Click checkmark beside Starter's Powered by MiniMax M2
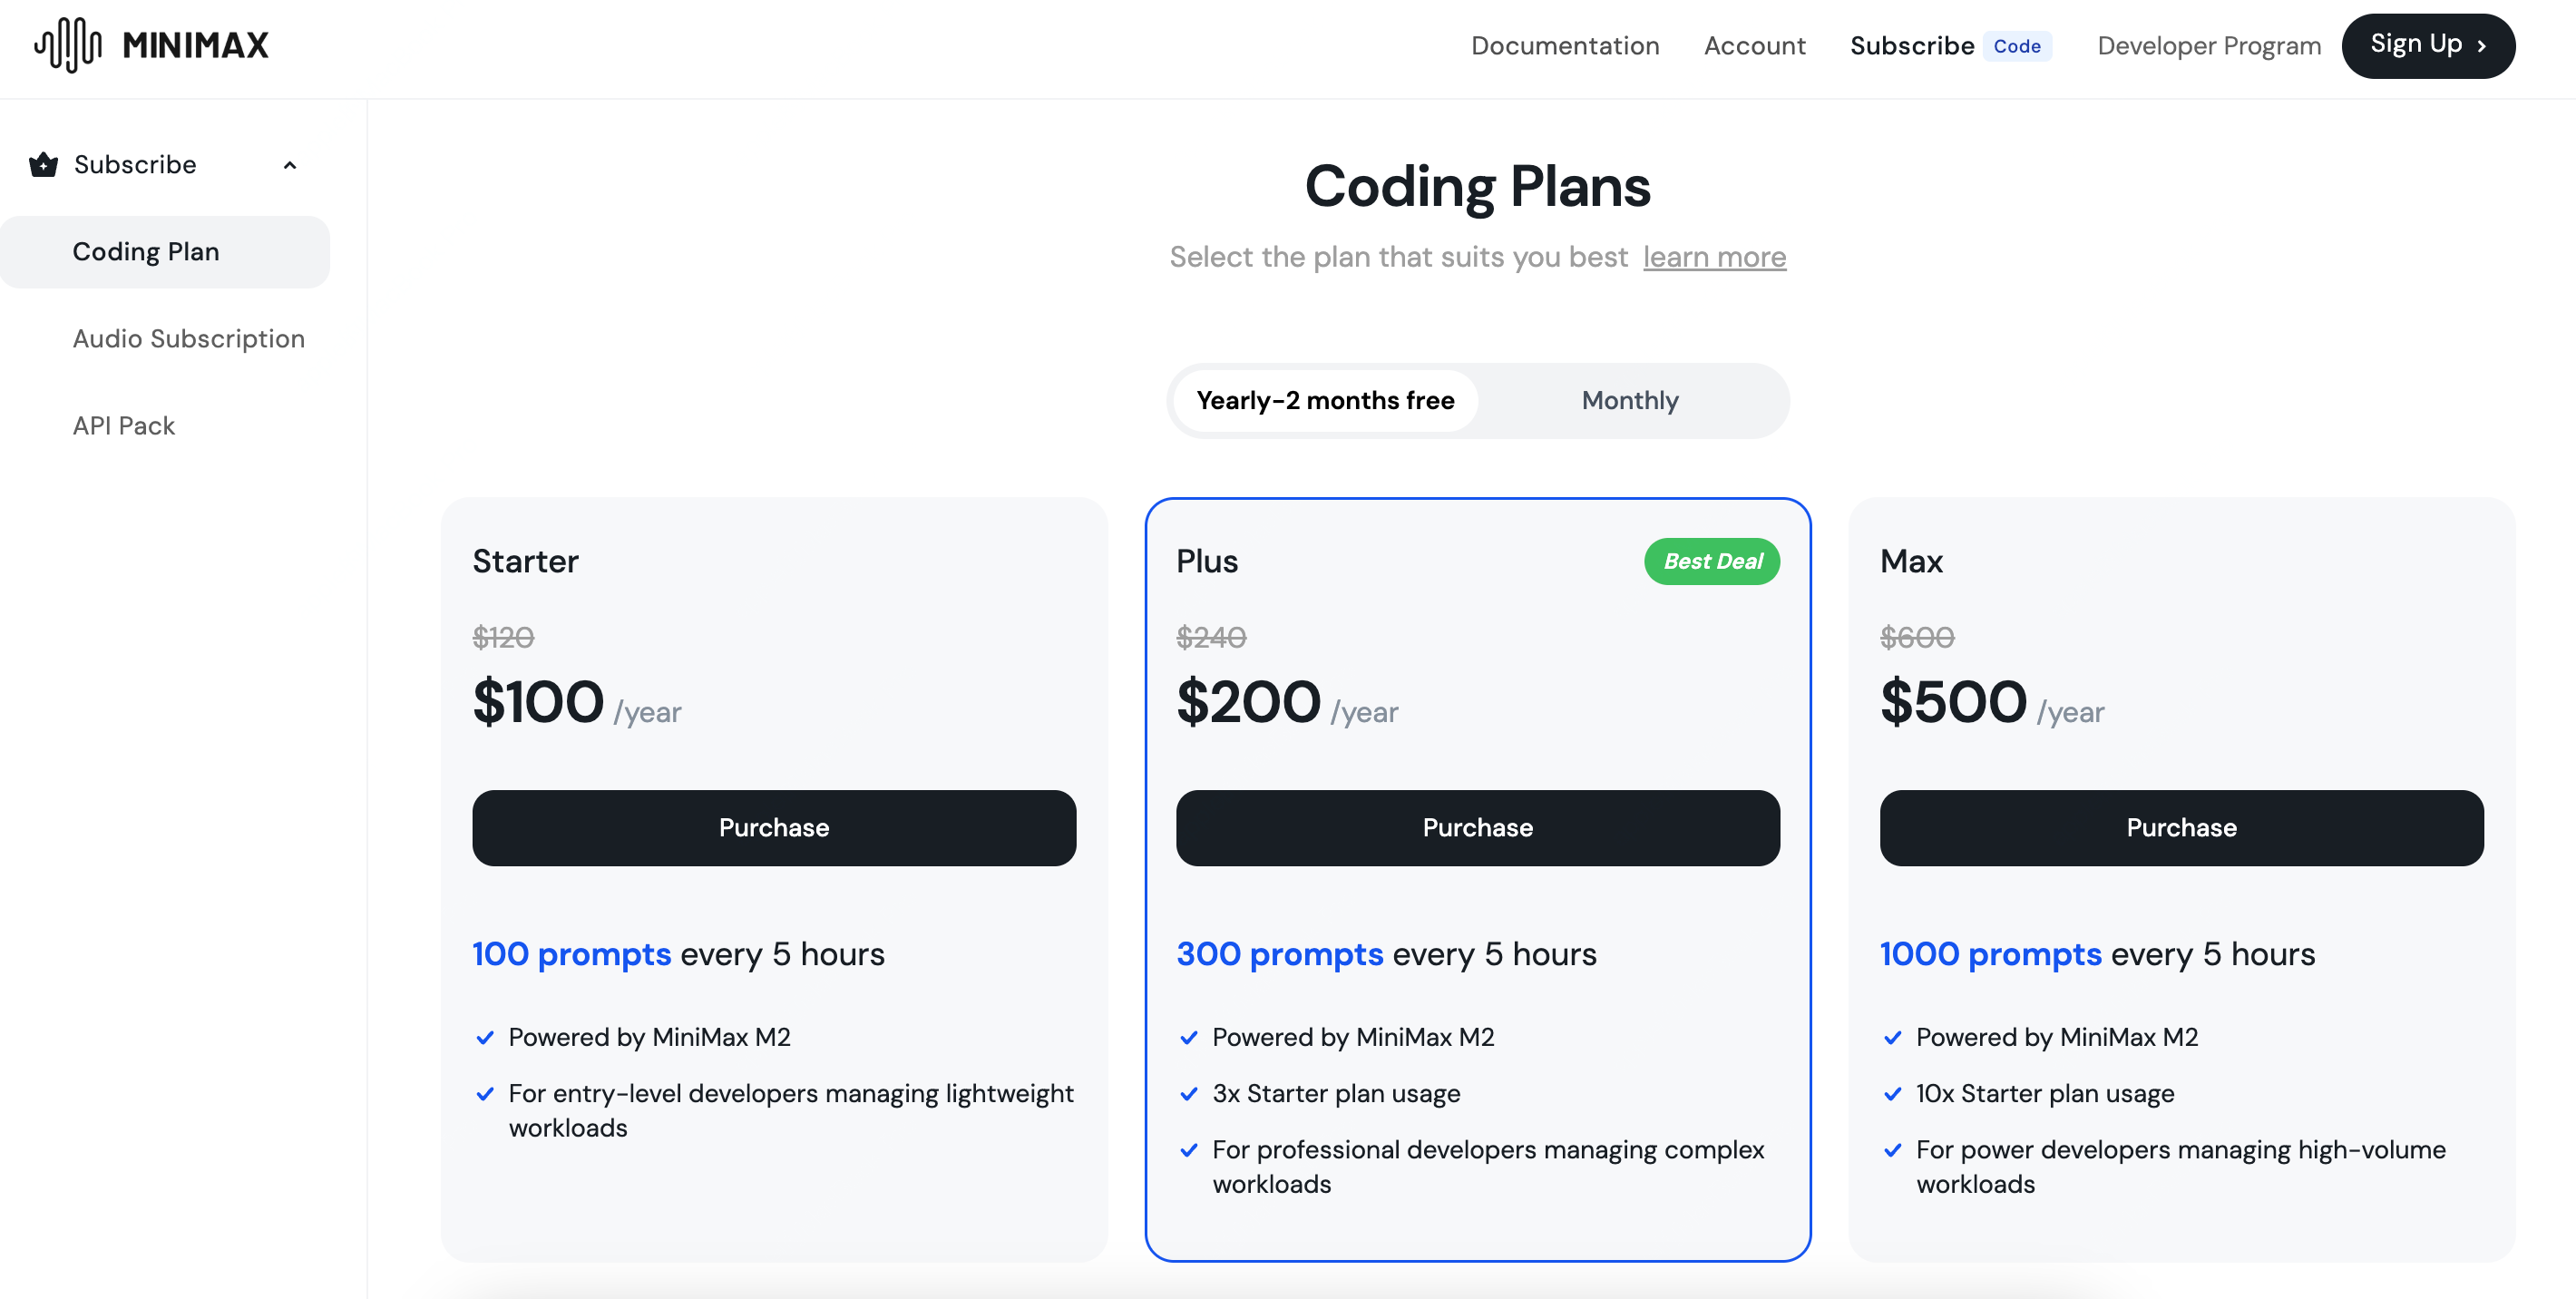Viewport: 2576px width, 1299px height. (x=485, y=1038)
